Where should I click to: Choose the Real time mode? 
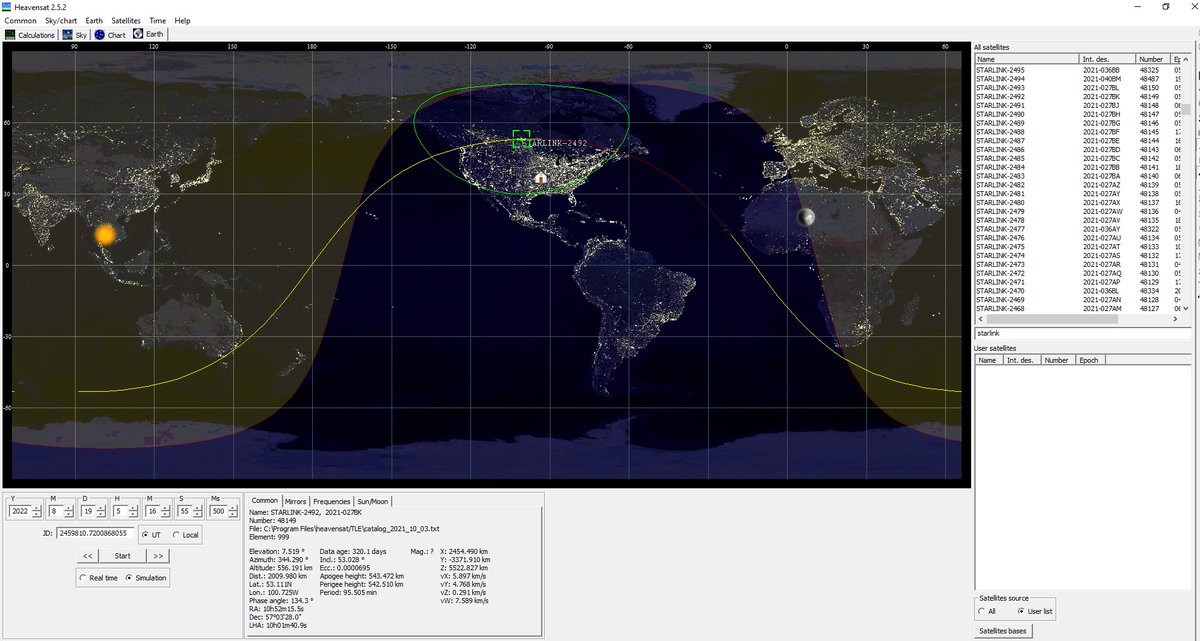[100, 578]
